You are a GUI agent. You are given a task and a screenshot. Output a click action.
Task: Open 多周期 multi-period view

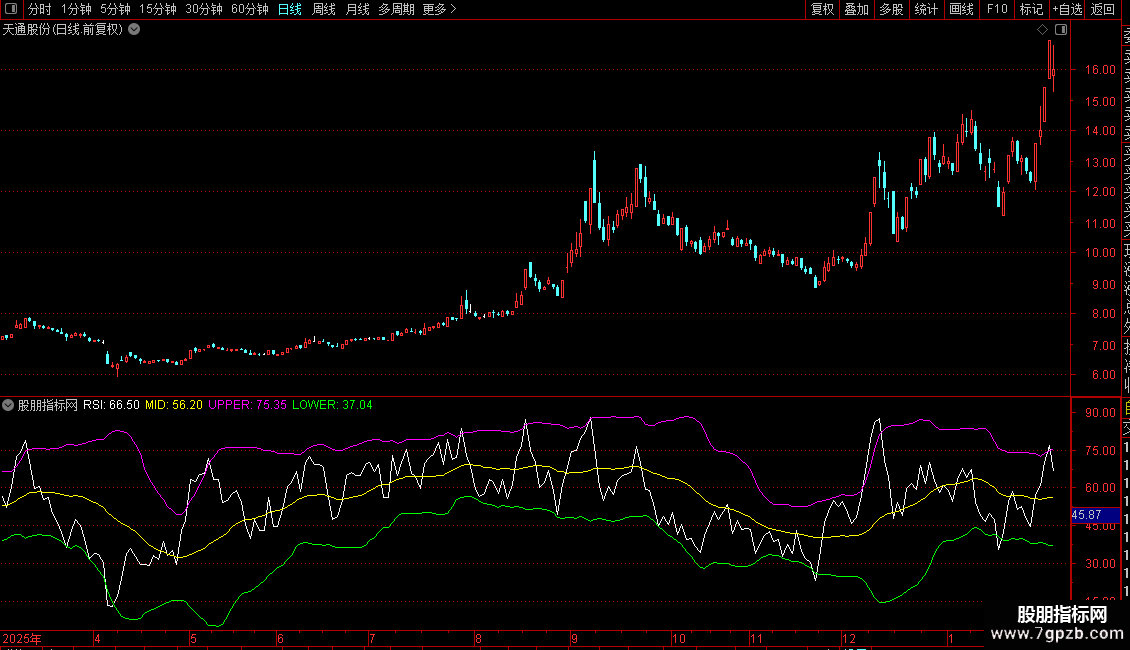click(396, 9)
